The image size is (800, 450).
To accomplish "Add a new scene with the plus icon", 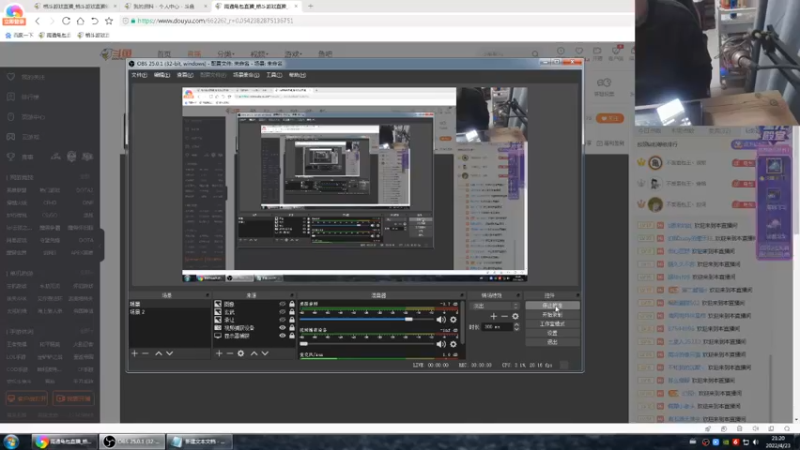I will coord(135,353).
